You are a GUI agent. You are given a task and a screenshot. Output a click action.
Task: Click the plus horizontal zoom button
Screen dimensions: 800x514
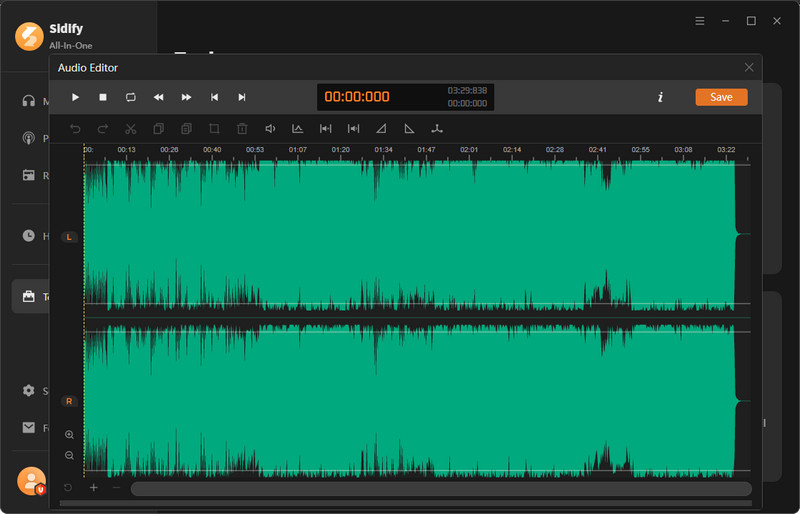click(x=93, y=488)
